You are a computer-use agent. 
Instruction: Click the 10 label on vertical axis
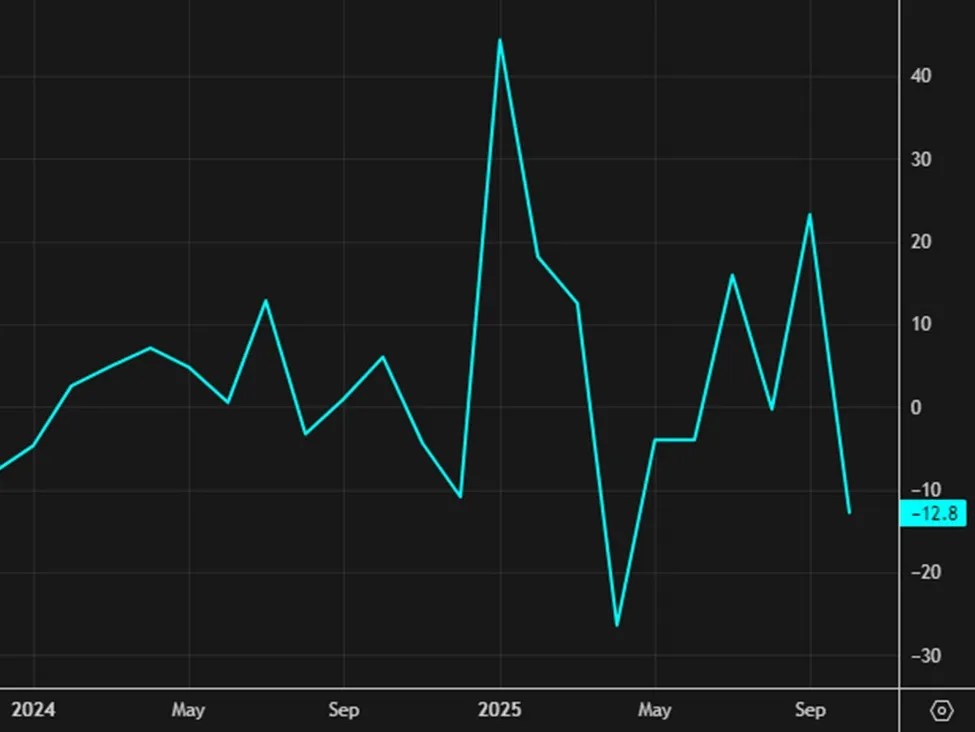[x=921, y=324]
